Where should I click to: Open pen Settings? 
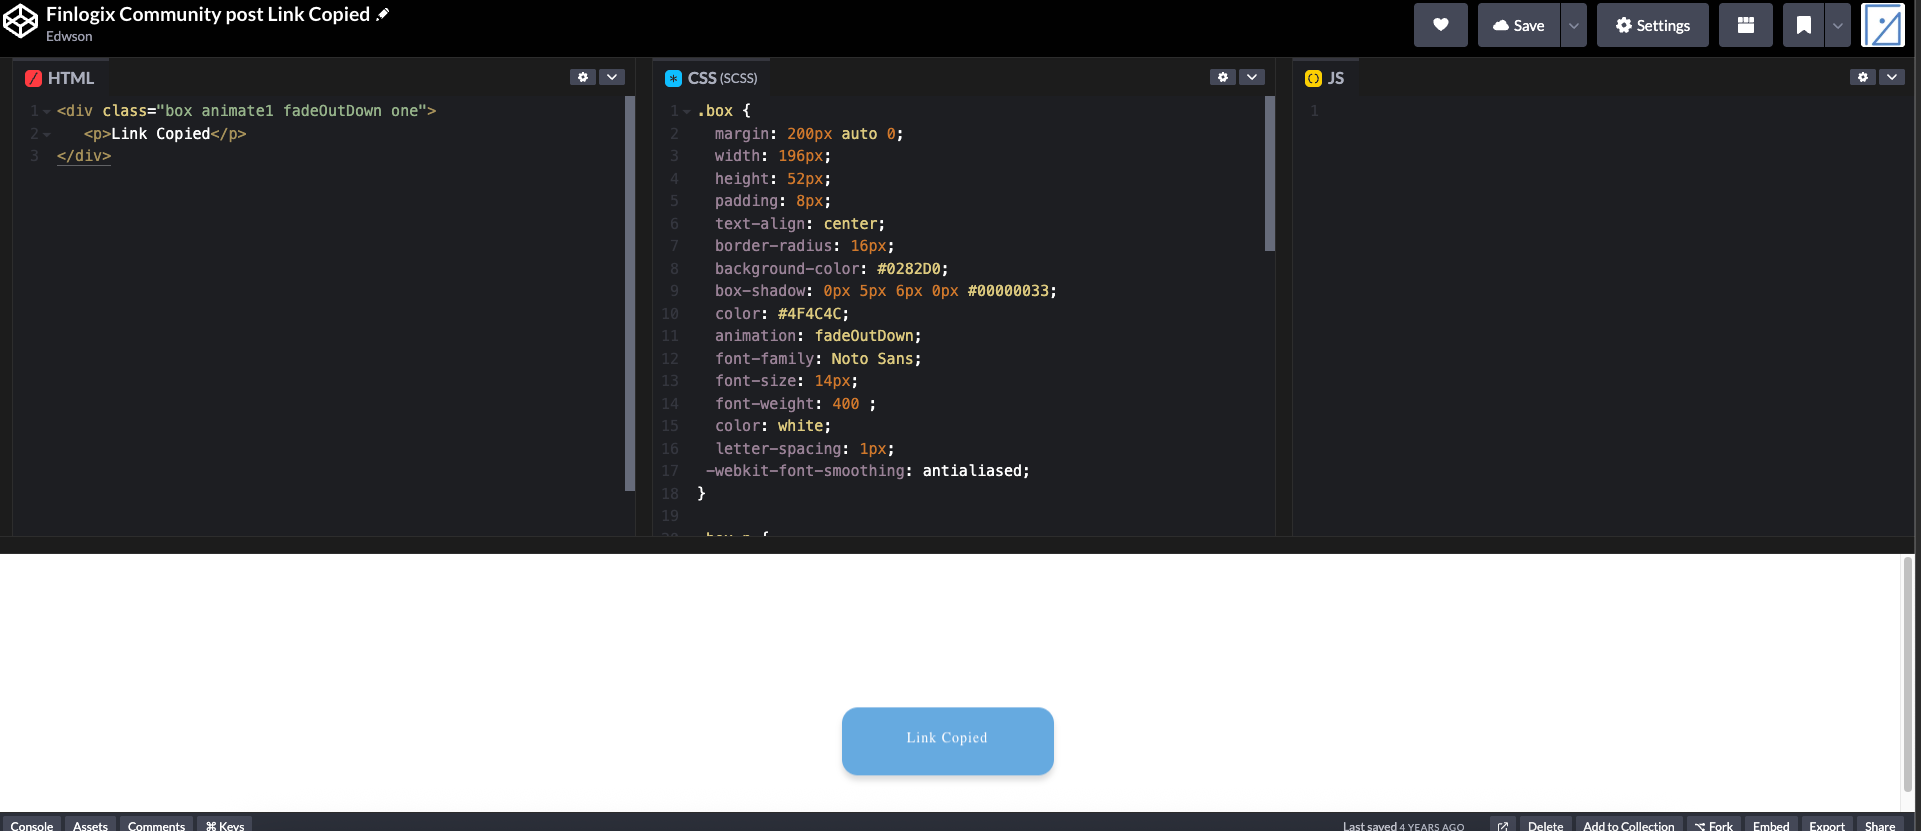coord(1652,25)
